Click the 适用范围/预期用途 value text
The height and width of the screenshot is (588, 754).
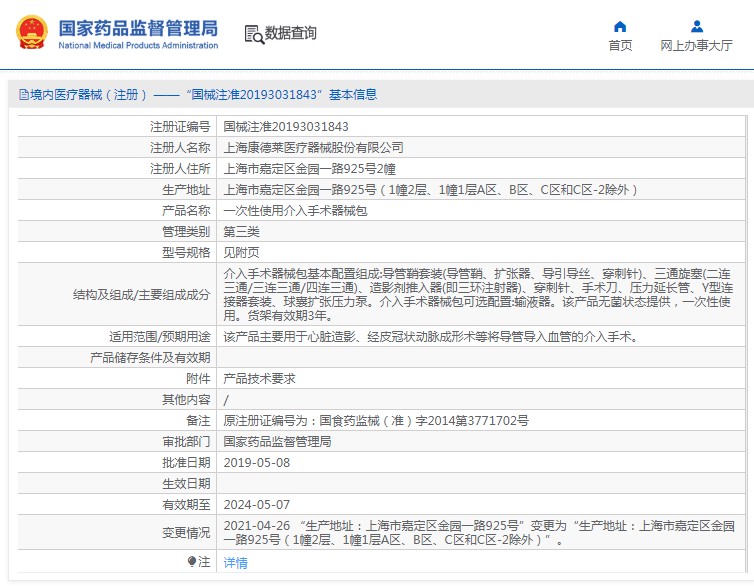431,337
